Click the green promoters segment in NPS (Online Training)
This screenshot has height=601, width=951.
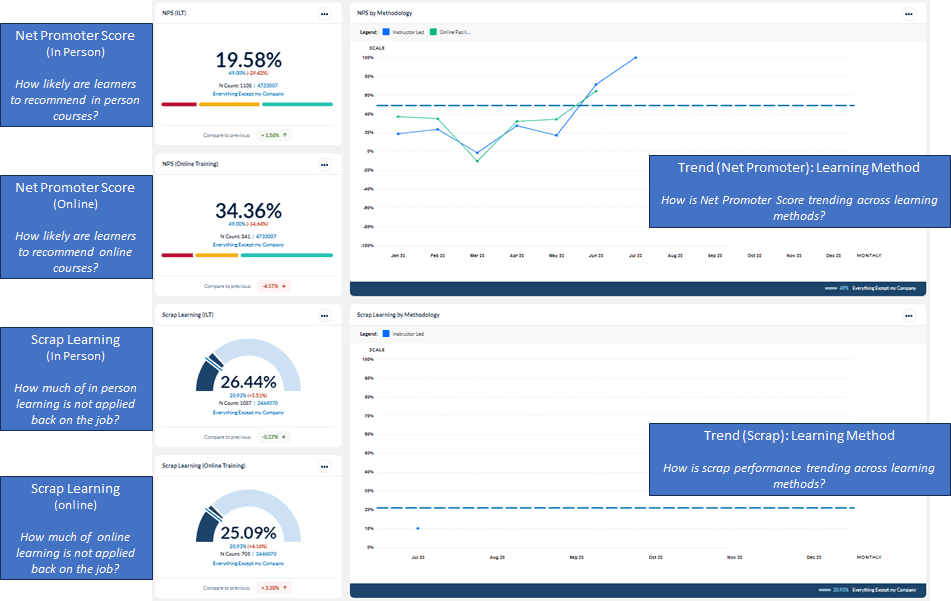tap(287, 255)
